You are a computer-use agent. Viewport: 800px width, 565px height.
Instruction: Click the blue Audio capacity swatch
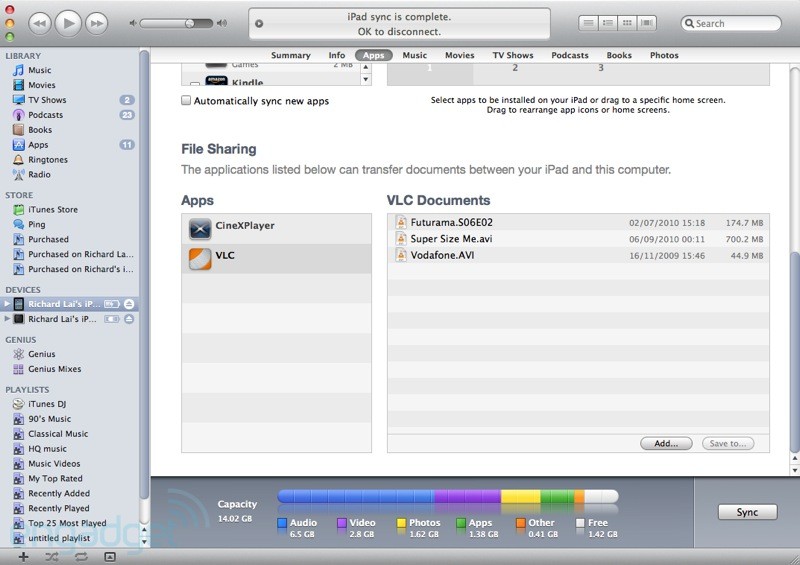[282, 523]
